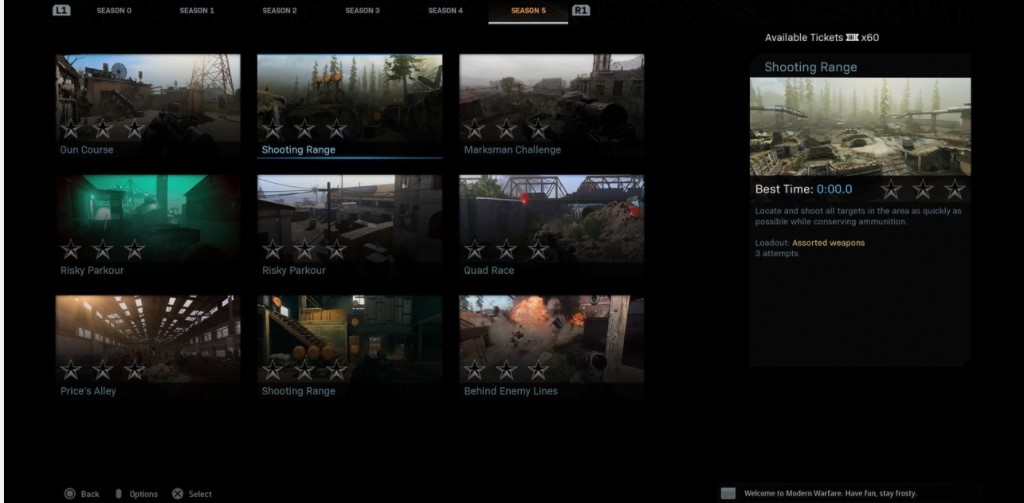Viewport: 1024px width, 503px height.
Task: Click the third star on Behind Enemy Lines card
Action: [x=538, y=370]
